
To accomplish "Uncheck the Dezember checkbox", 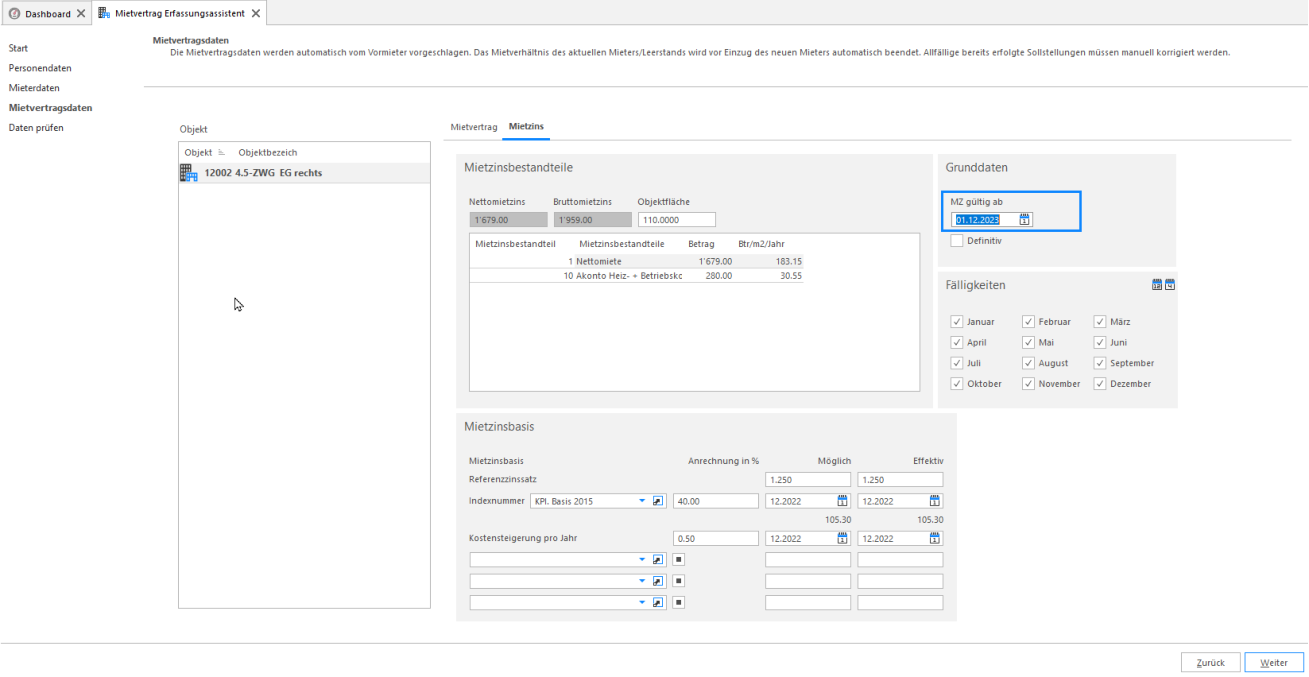I will click(1100, 384).
